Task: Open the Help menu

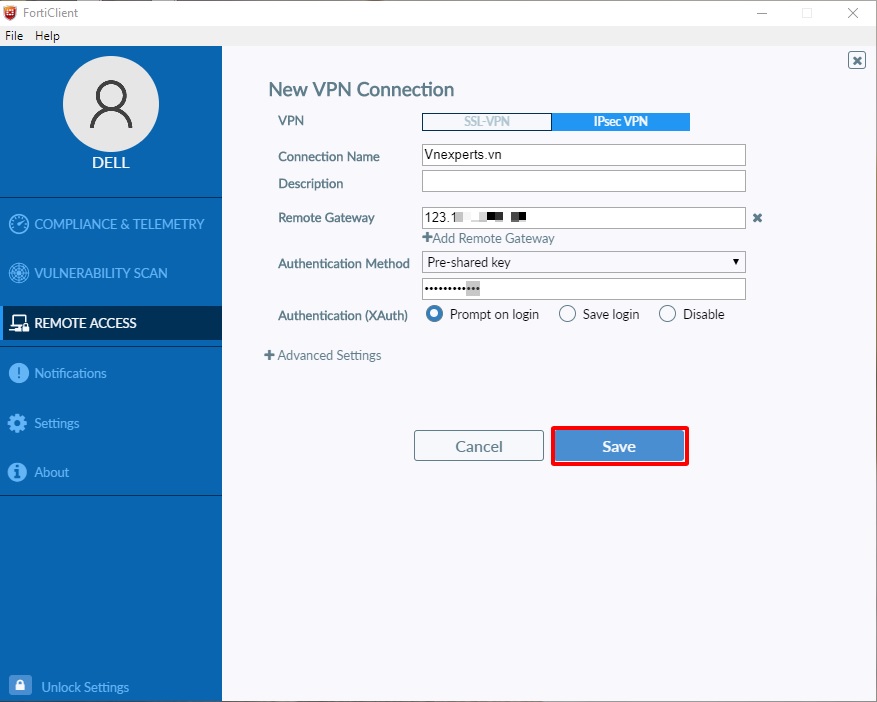Action: click(x=47, y=35)
